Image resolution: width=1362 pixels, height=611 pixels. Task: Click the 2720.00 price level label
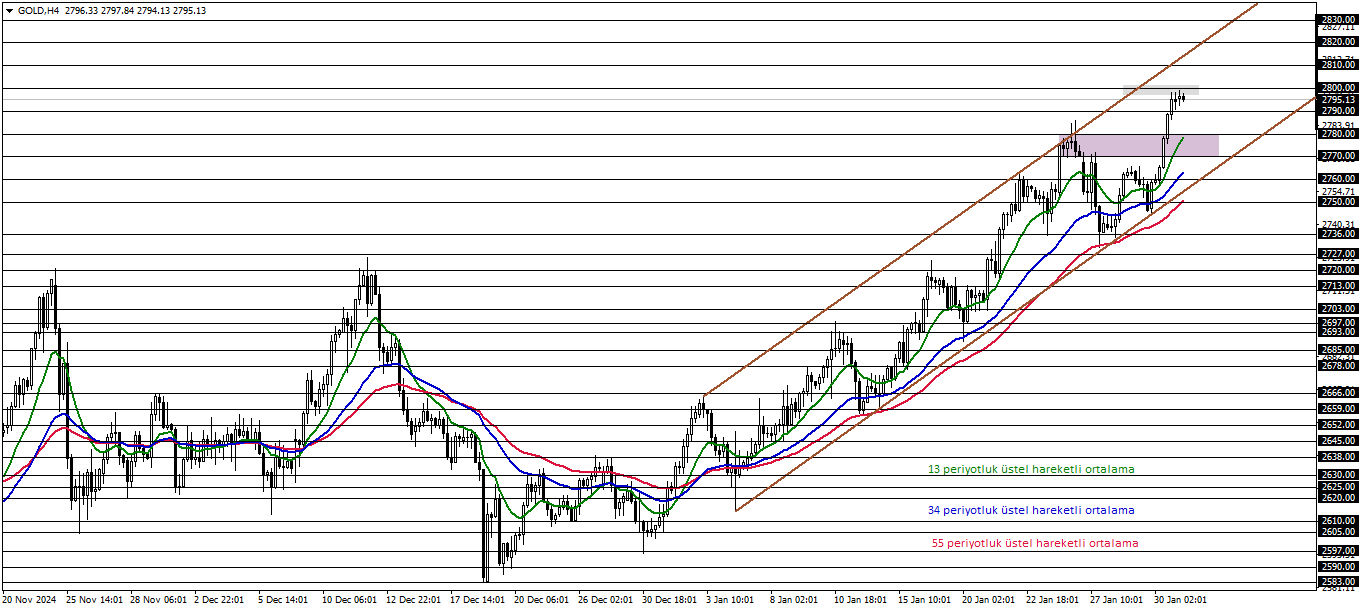(1338, 270)
